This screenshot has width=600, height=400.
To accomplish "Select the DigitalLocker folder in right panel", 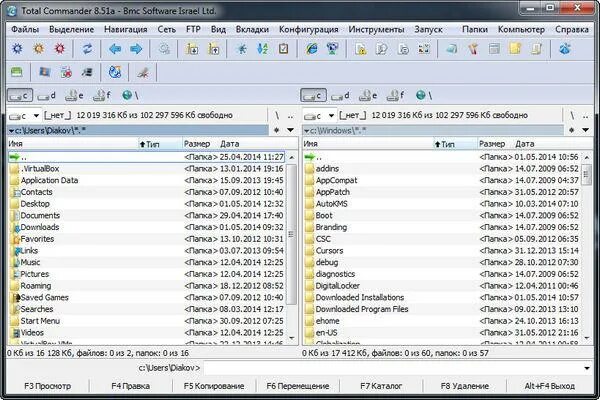I will click(x=441, y=286).
